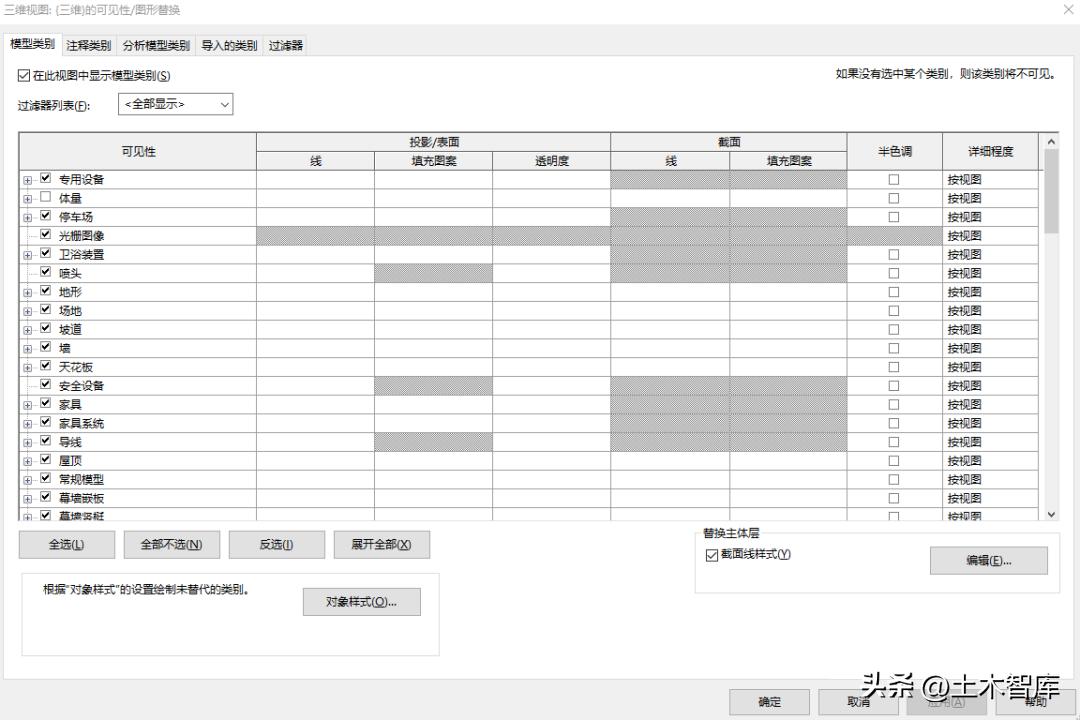The height and width of the screenshot is (720, 1080).
Task: Open the 过滤器列表 dropdown showing 全部显示
Action: (x=225, y=104)
